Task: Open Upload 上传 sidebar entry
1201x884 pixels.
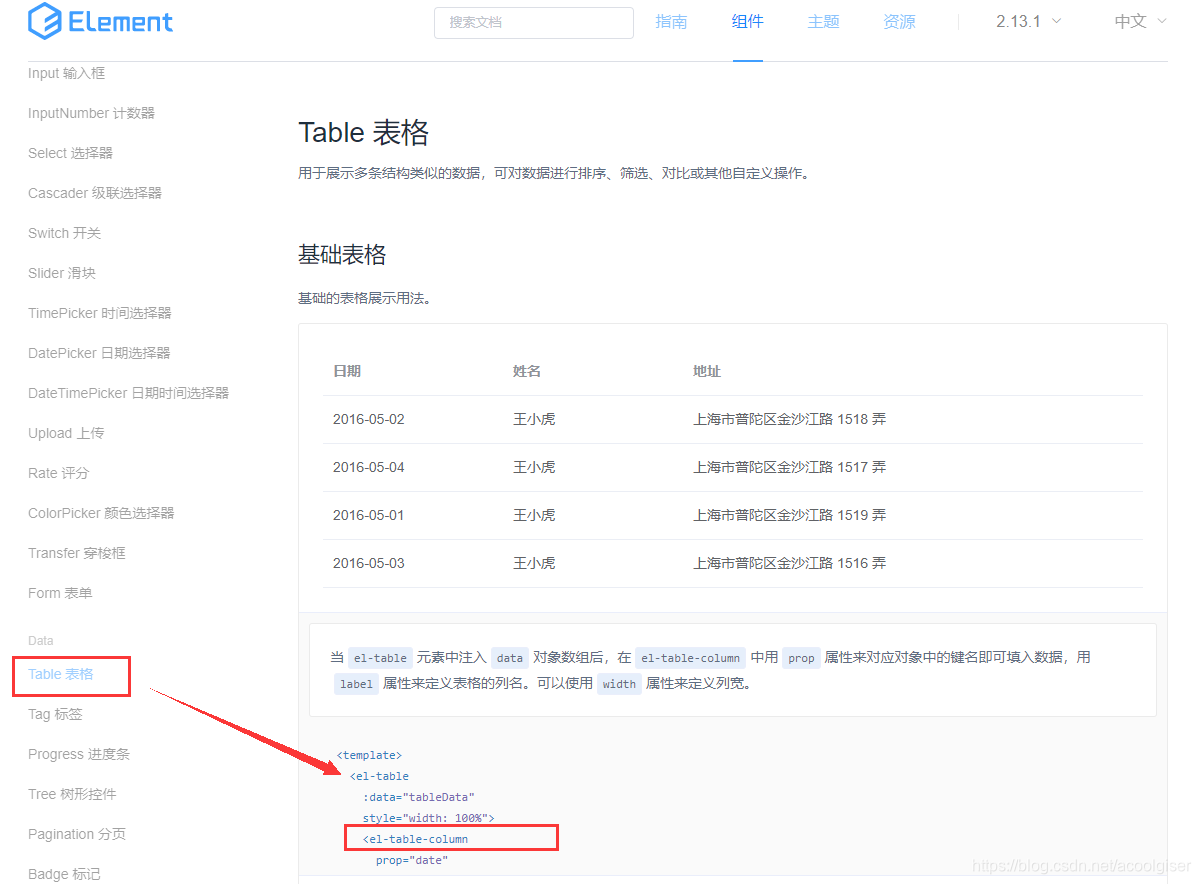Action: pyautogui.click(x=66, y=433)
